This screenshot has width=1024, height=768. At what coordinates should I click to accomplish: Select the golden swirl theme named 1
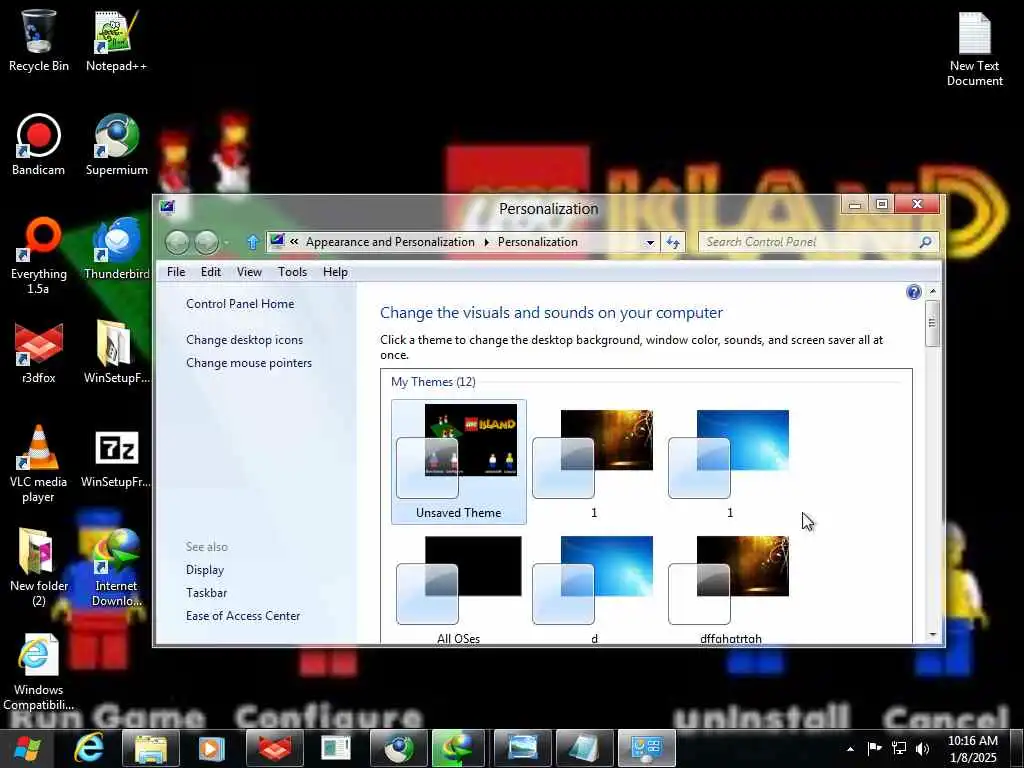click(x=594, y=462)
